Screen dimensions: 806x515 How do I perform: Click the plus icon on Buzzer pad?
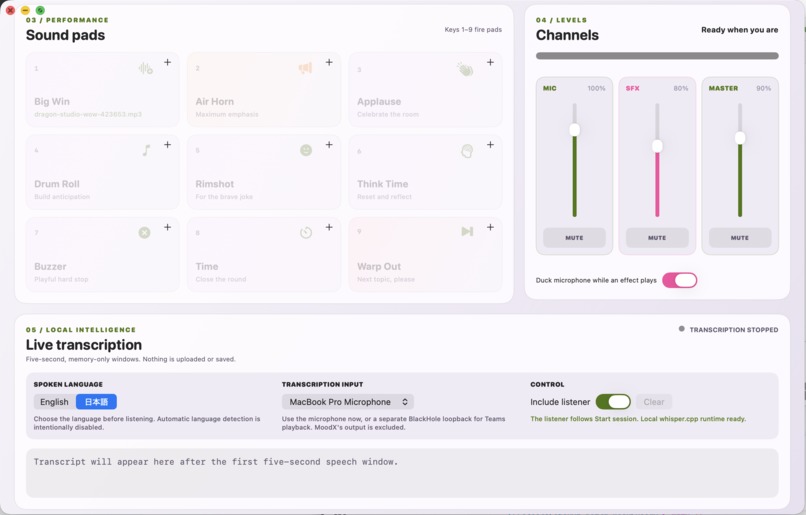point(168,227)
